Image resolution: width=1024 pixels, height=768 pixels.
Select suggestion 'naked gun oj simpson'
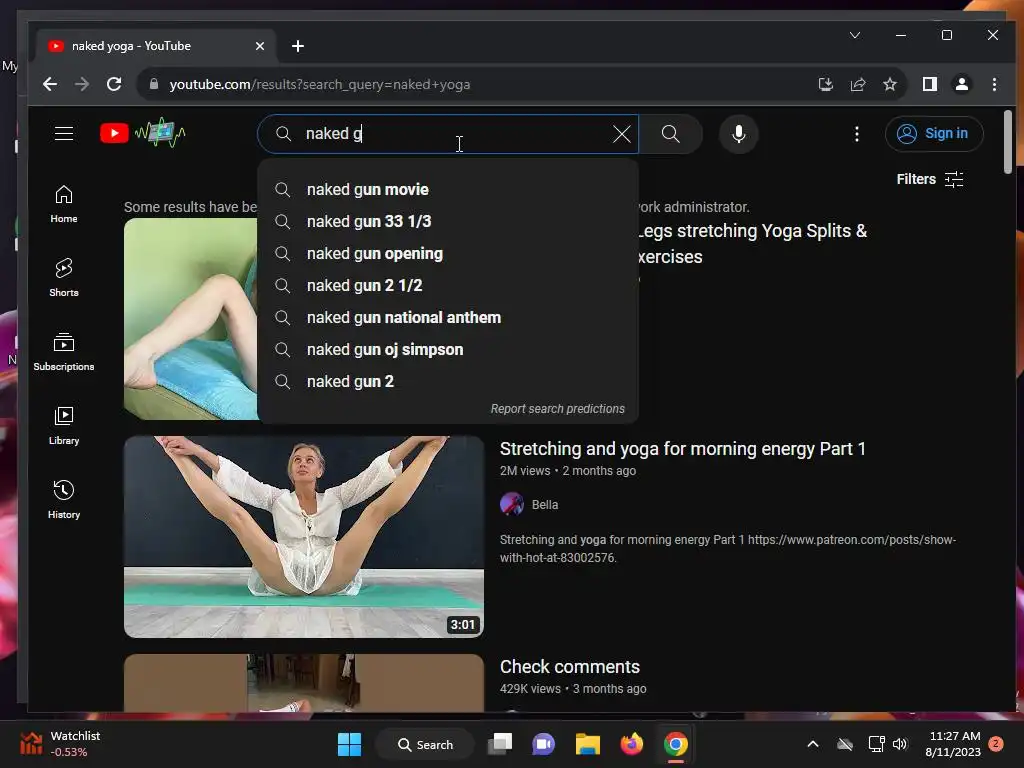click(x=448, y=349)
